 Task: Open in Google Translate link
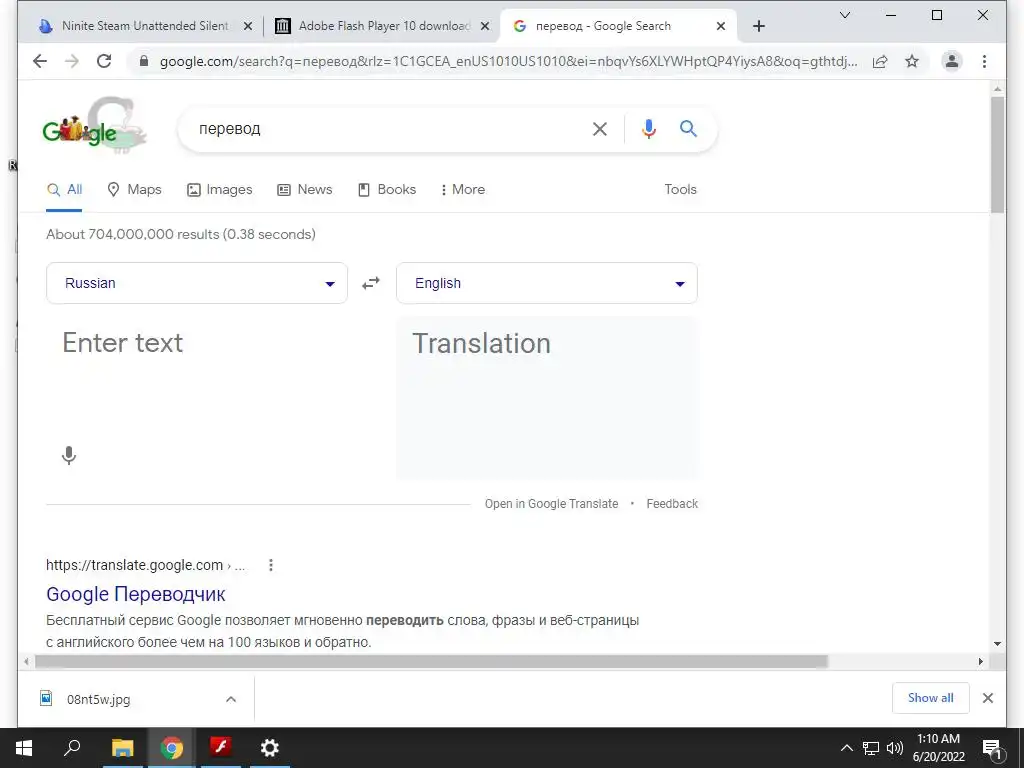[551, 504]
